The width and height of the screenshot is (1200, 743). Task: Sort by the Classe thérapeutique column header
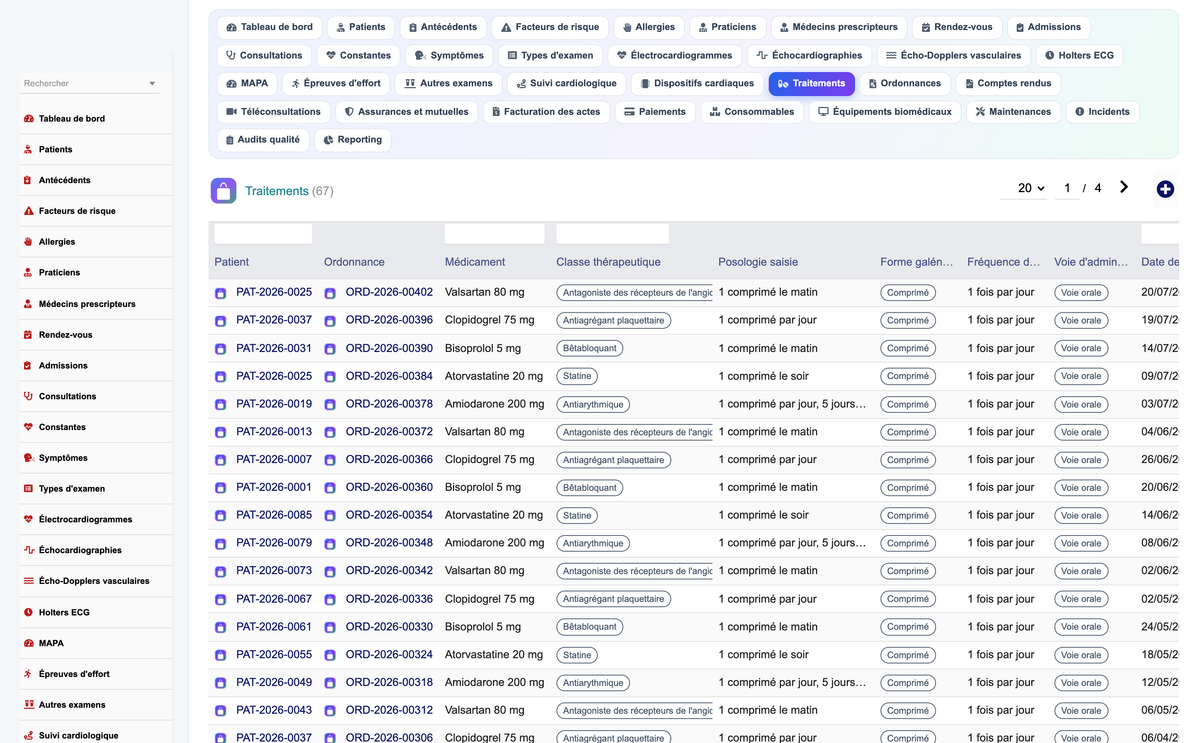608,262
